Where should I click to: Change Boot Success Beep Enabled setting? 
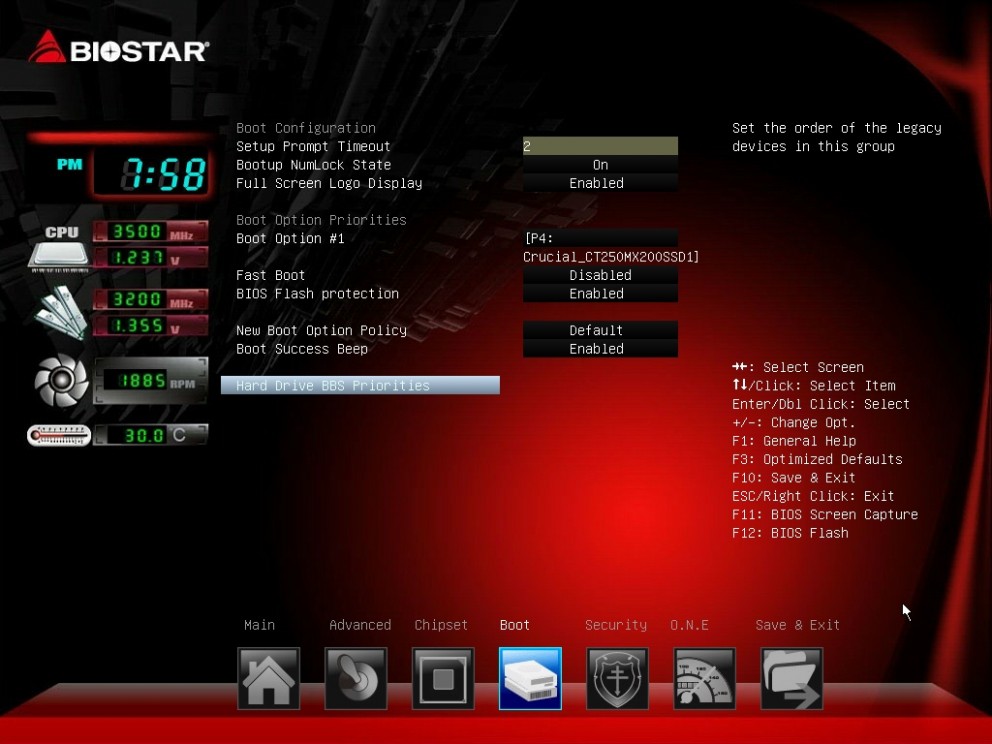pyautogui.click(x=600, y=349)
